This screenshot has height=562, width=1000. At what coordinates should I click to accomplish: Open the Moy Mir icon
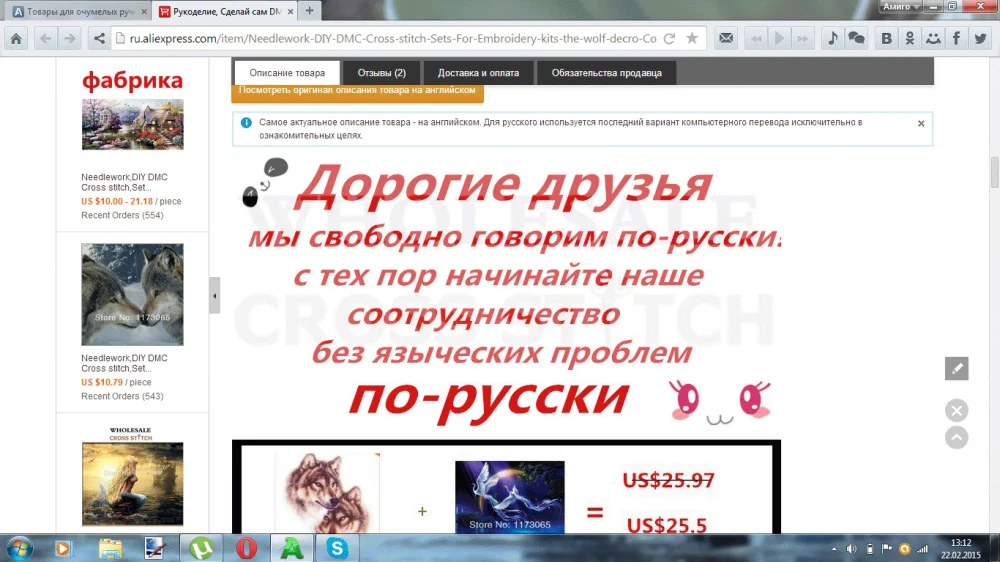click(933, 38)
